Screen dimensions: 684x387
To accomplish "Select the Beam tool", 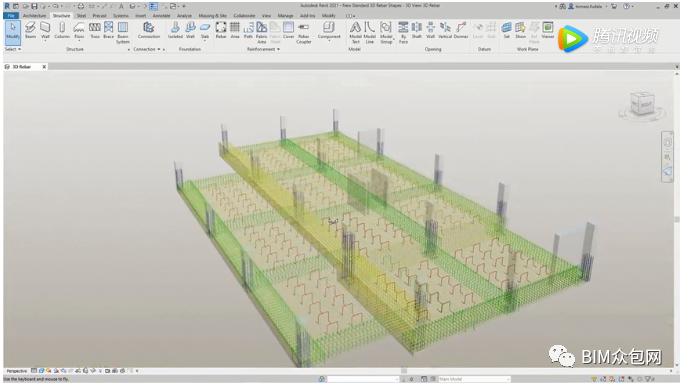I will pyautogui.click(x=30, y=31).
